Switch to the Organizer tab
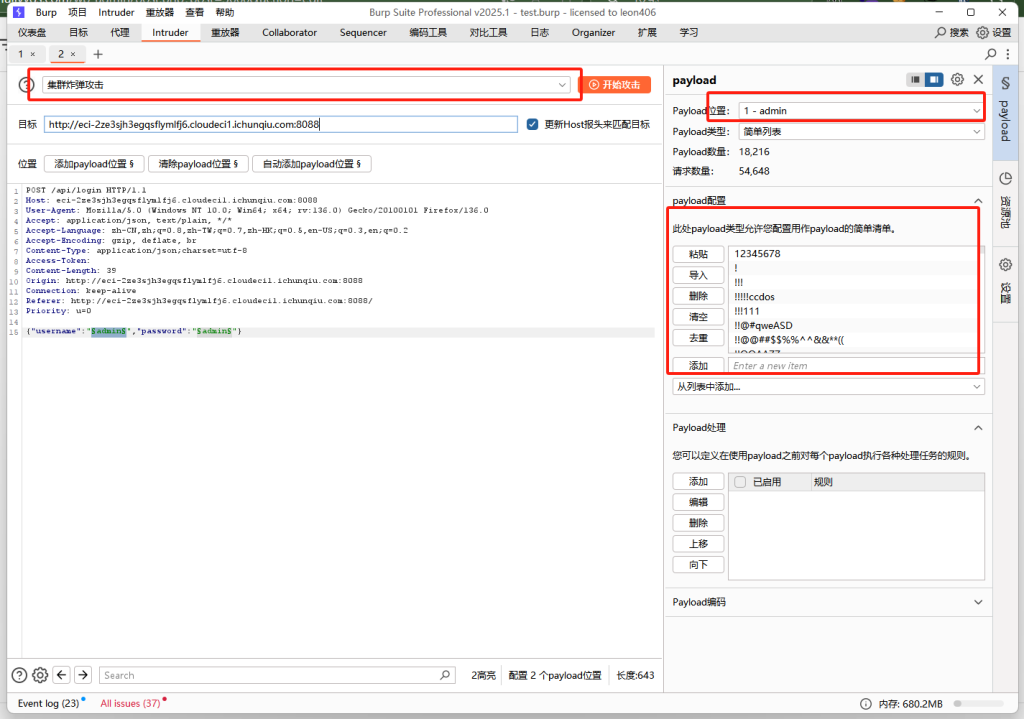This screenshot has width=1024, height=719. [x=593, y=33]
